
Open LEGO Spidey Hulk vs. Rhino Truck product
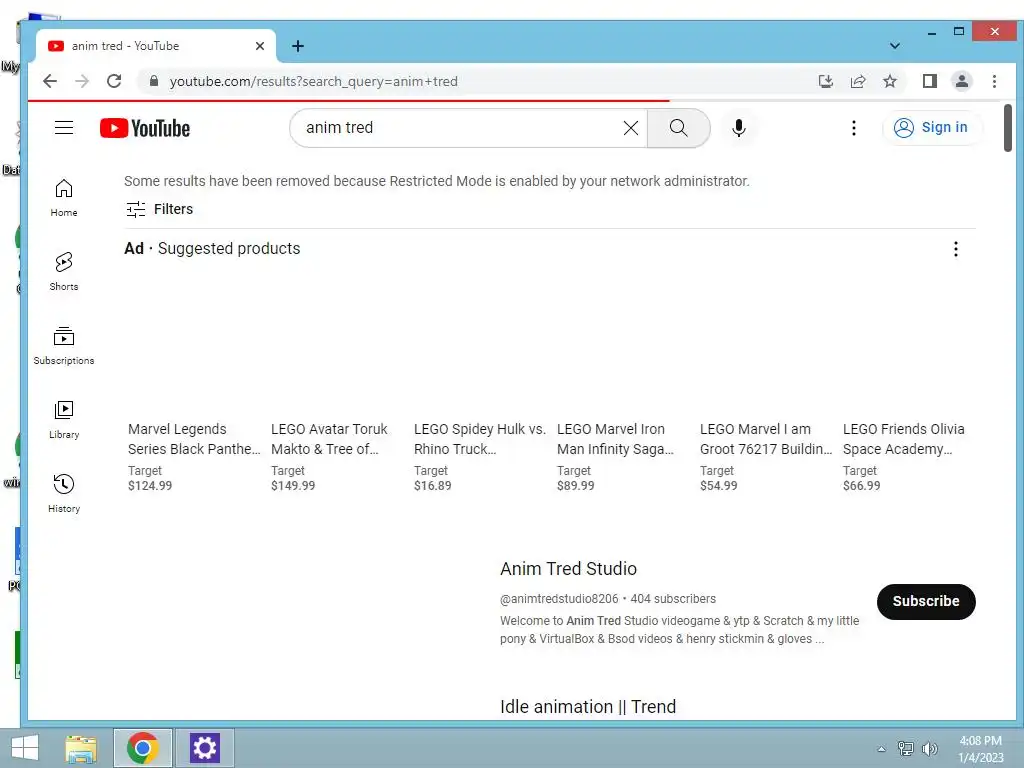[479, 439]
